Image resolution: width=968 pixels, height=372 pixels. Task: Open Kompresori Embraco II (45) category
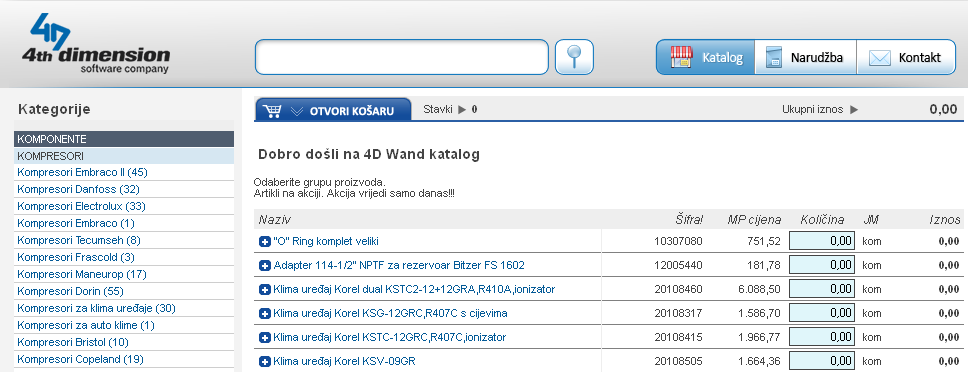coord(83,172)
